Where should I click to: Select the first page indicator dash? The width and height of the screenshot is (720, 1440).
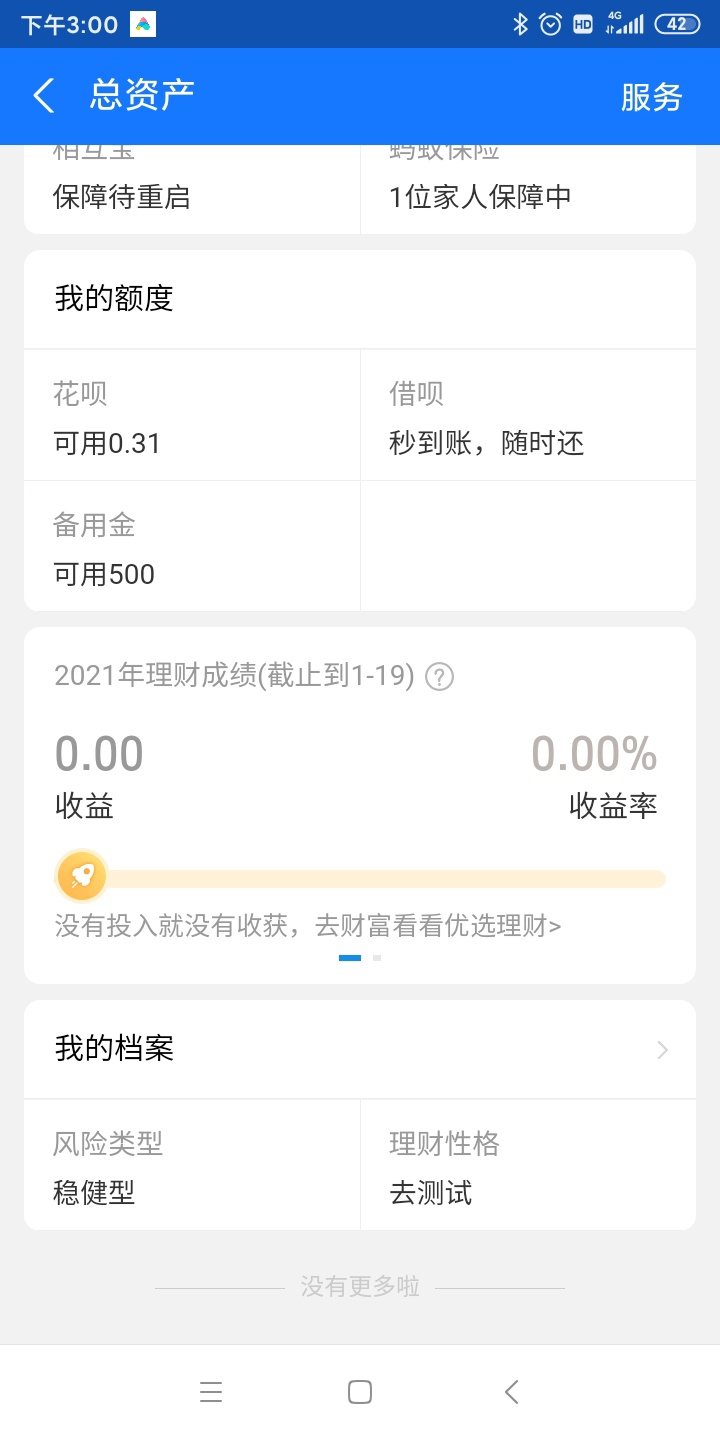tap(350, 958)
